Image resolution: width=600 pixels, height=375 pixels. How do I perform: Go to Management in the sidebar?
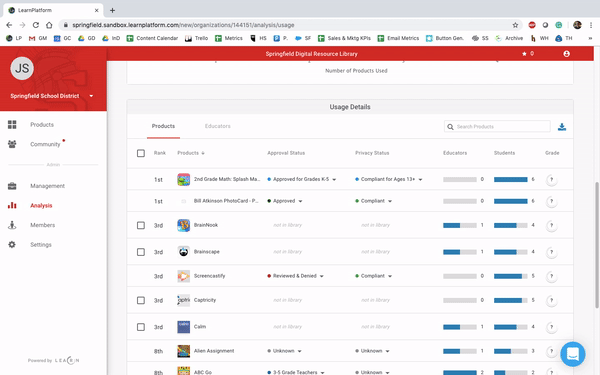click(x=47, y=186)
